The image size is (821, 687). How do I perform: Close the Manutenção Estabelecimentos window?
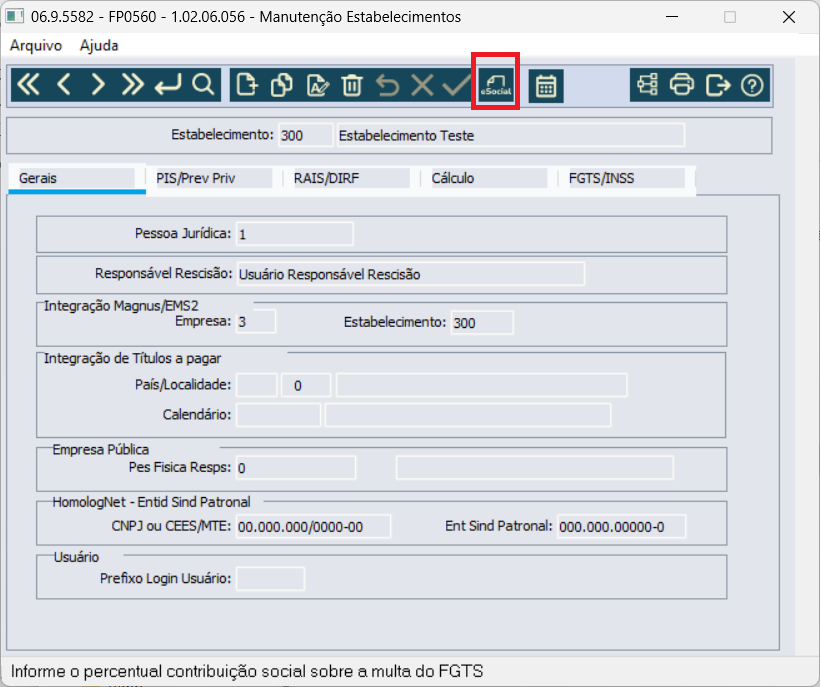[x=789, y=17]
